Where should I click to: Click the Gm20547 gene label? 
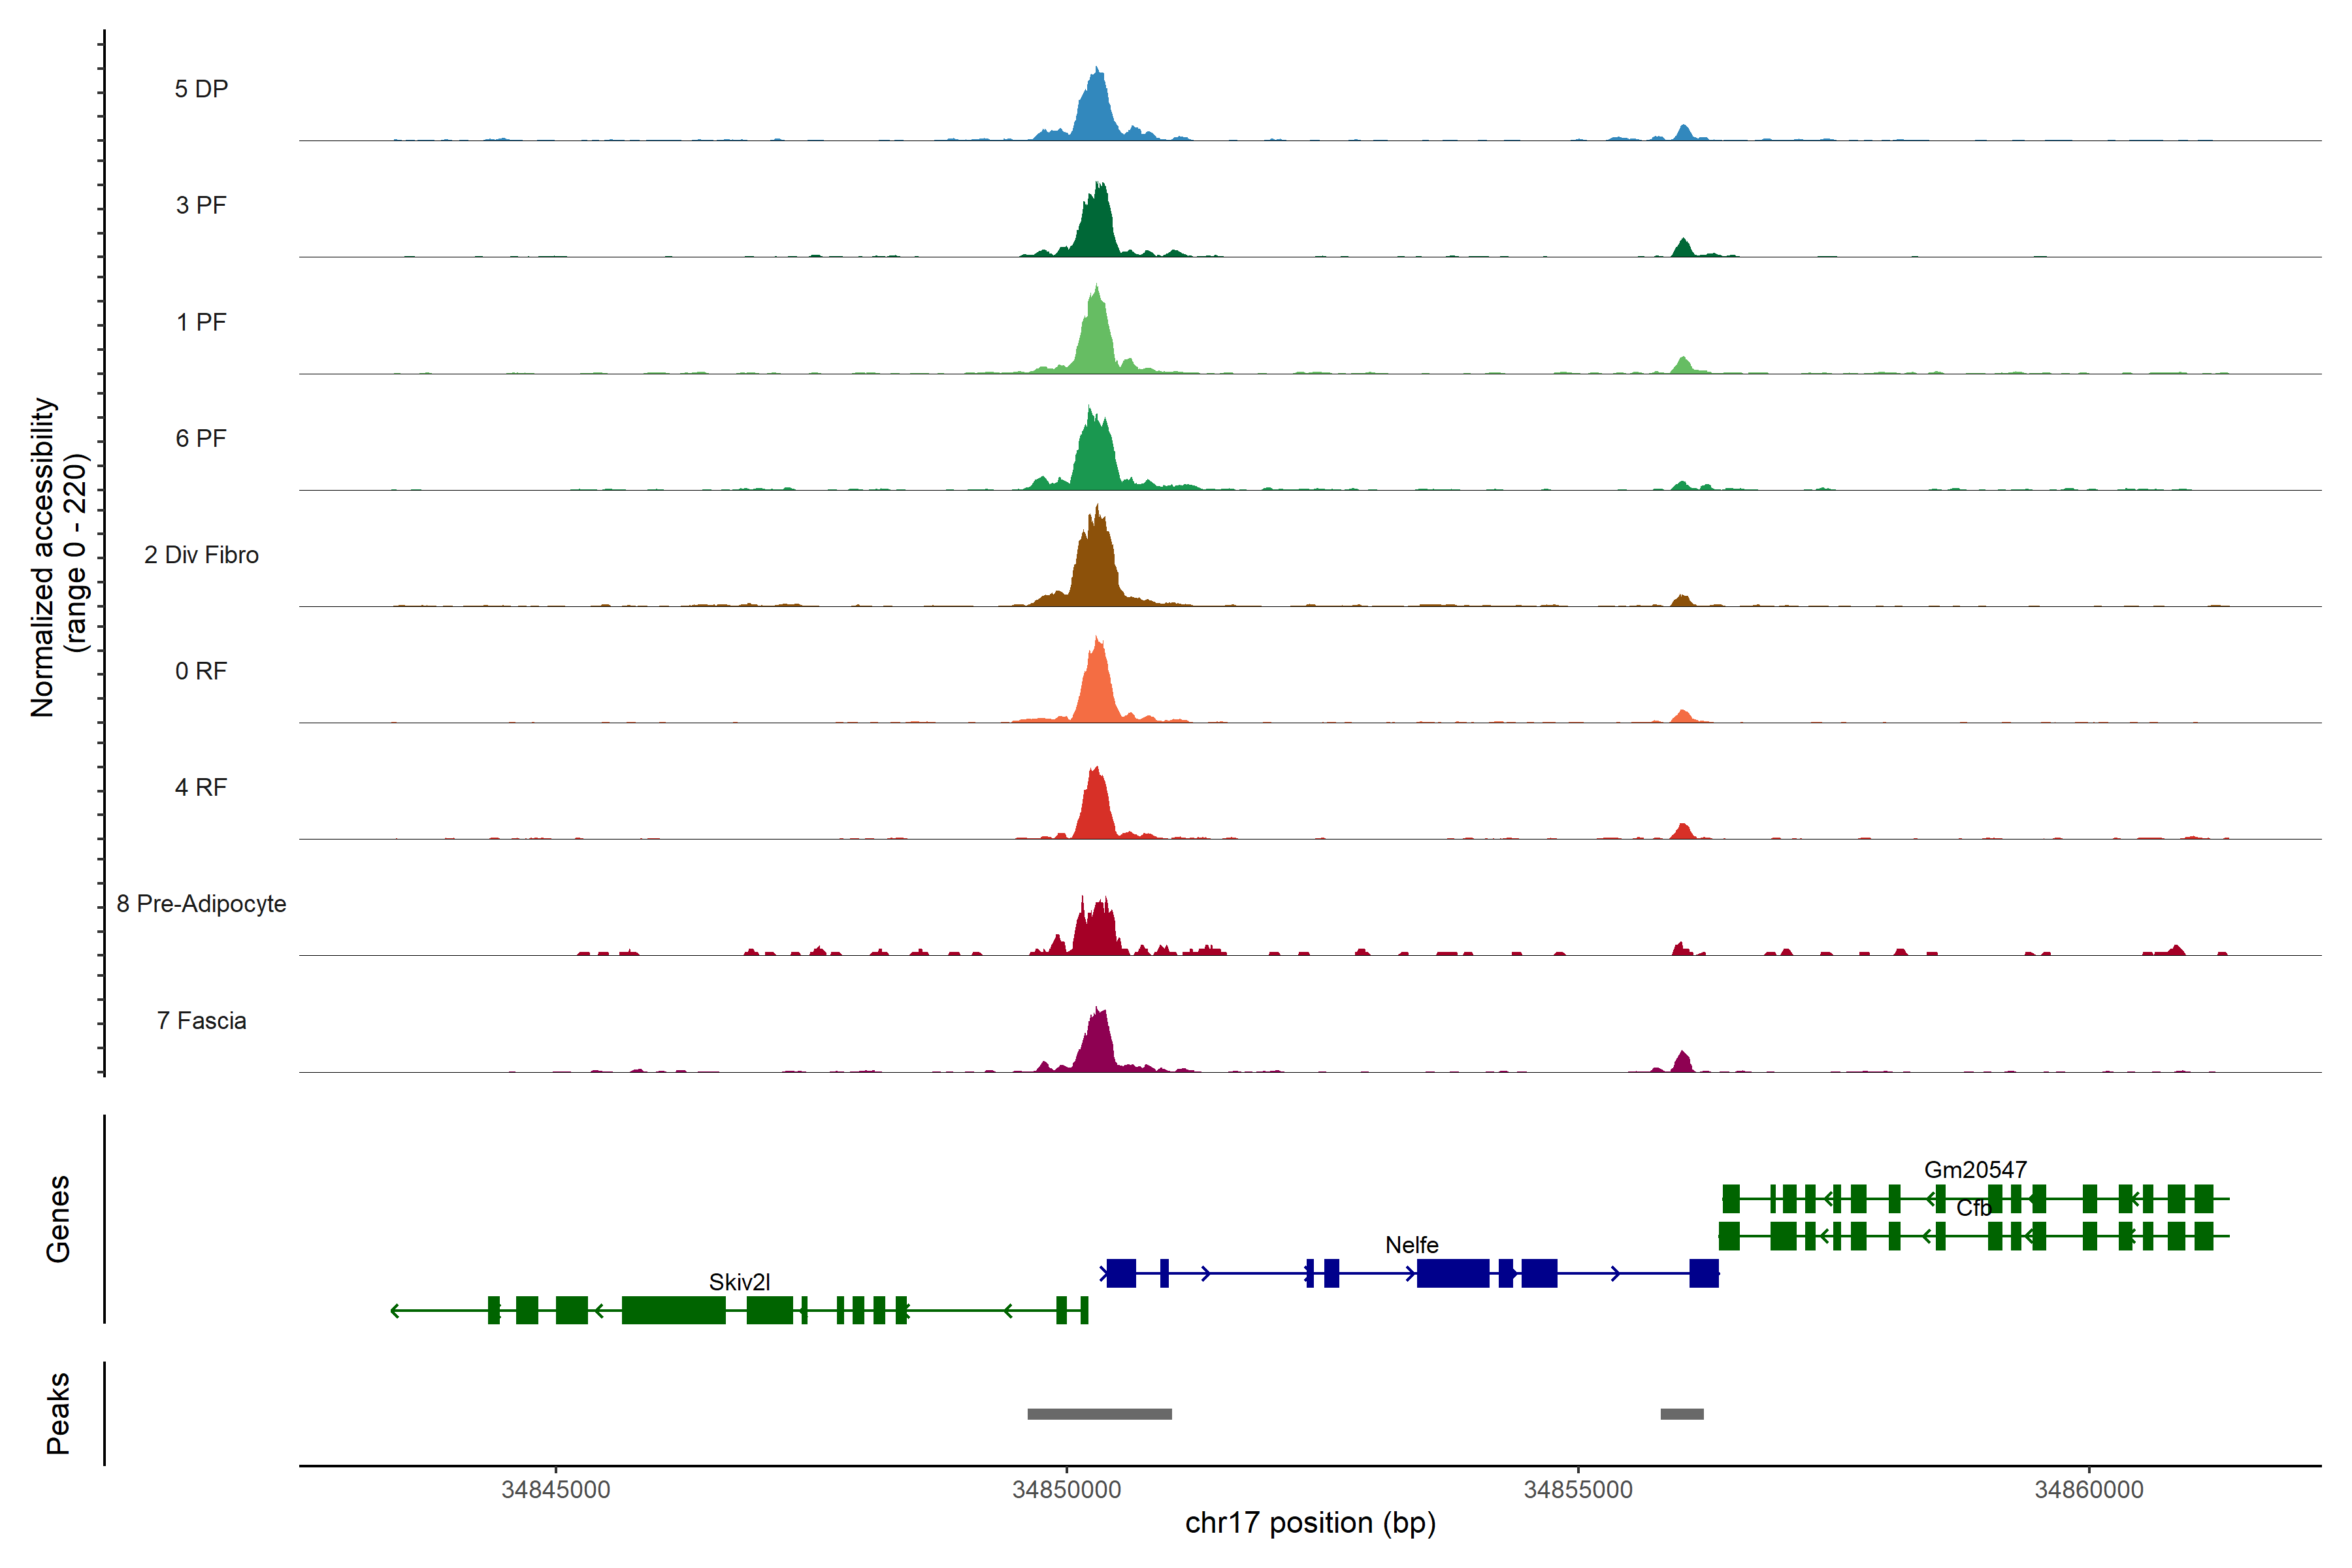(x=1975, y=1169)
